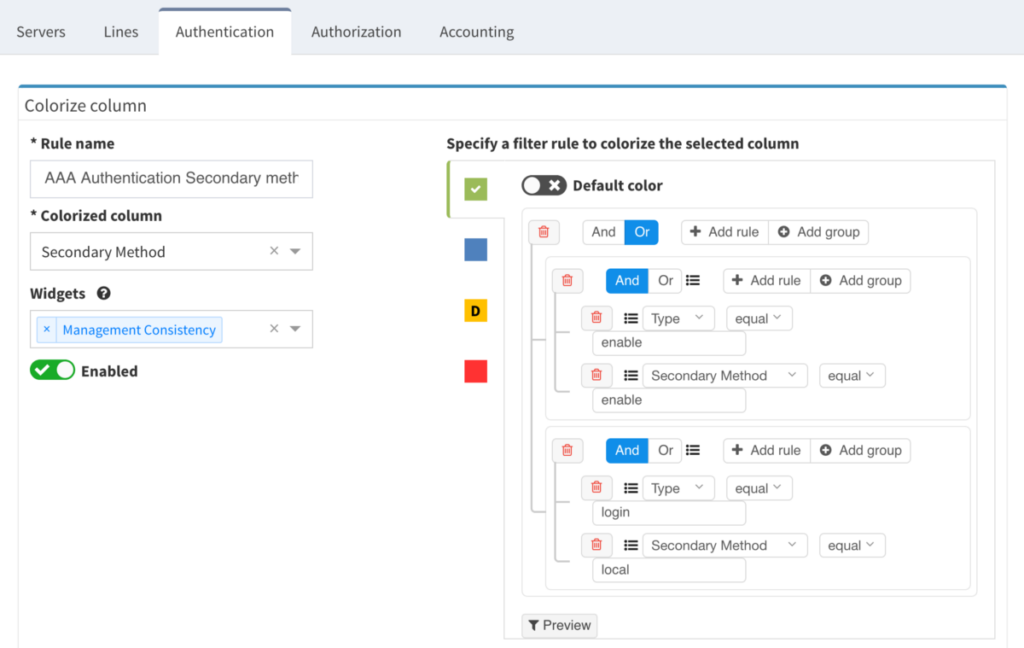This screenshot has height=648, width=1024.
Task: Delete the second And group with trash icon
Action: (568, 450)
